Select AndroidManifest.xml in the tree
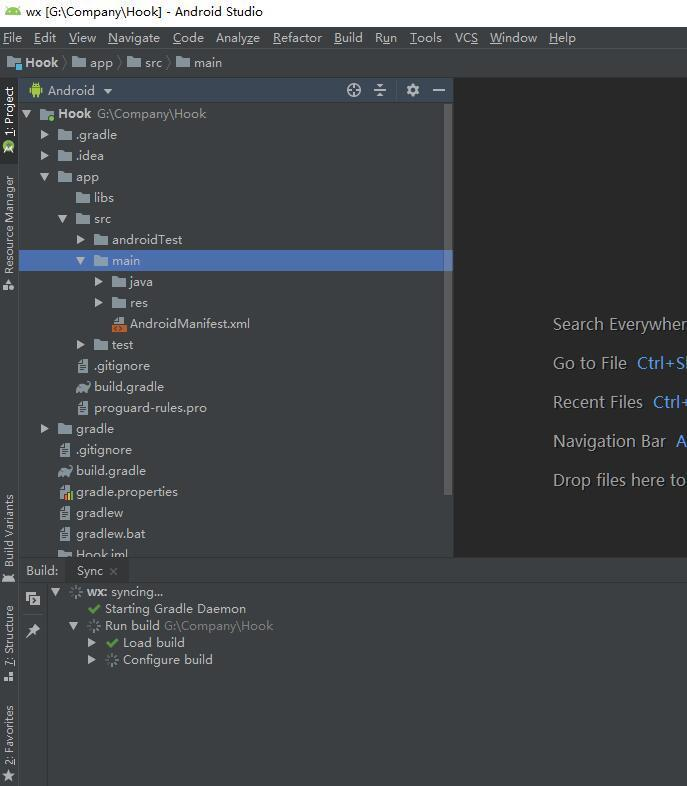 [x=190, y=324]
